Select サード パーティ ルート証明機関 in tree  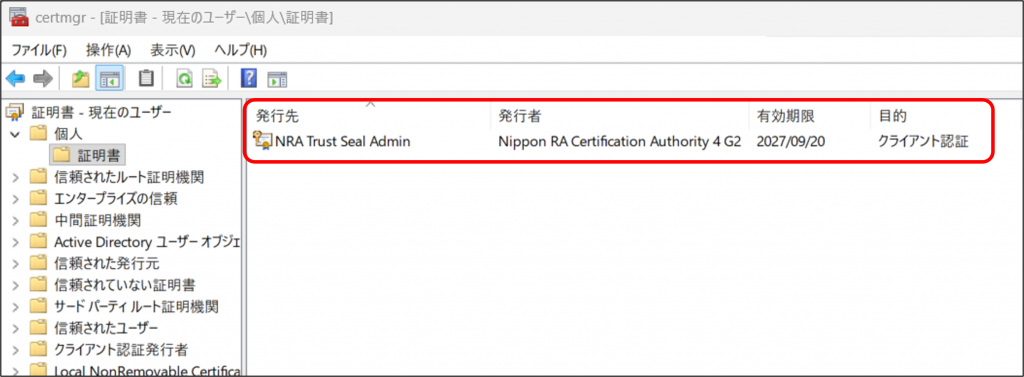tap(136, 306)
